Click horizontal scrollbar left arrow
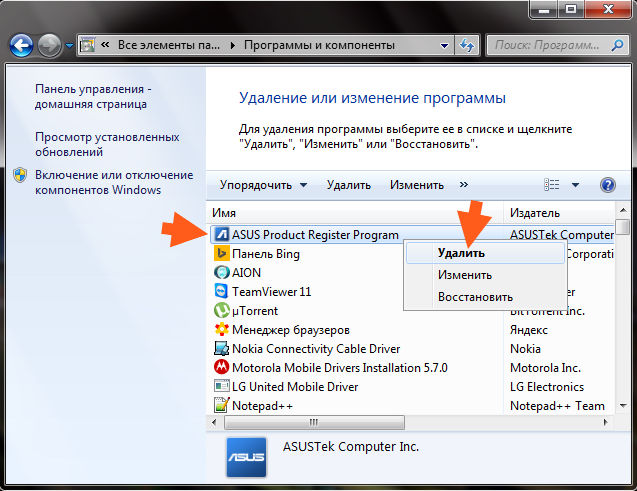 click(x=214, y=422)
